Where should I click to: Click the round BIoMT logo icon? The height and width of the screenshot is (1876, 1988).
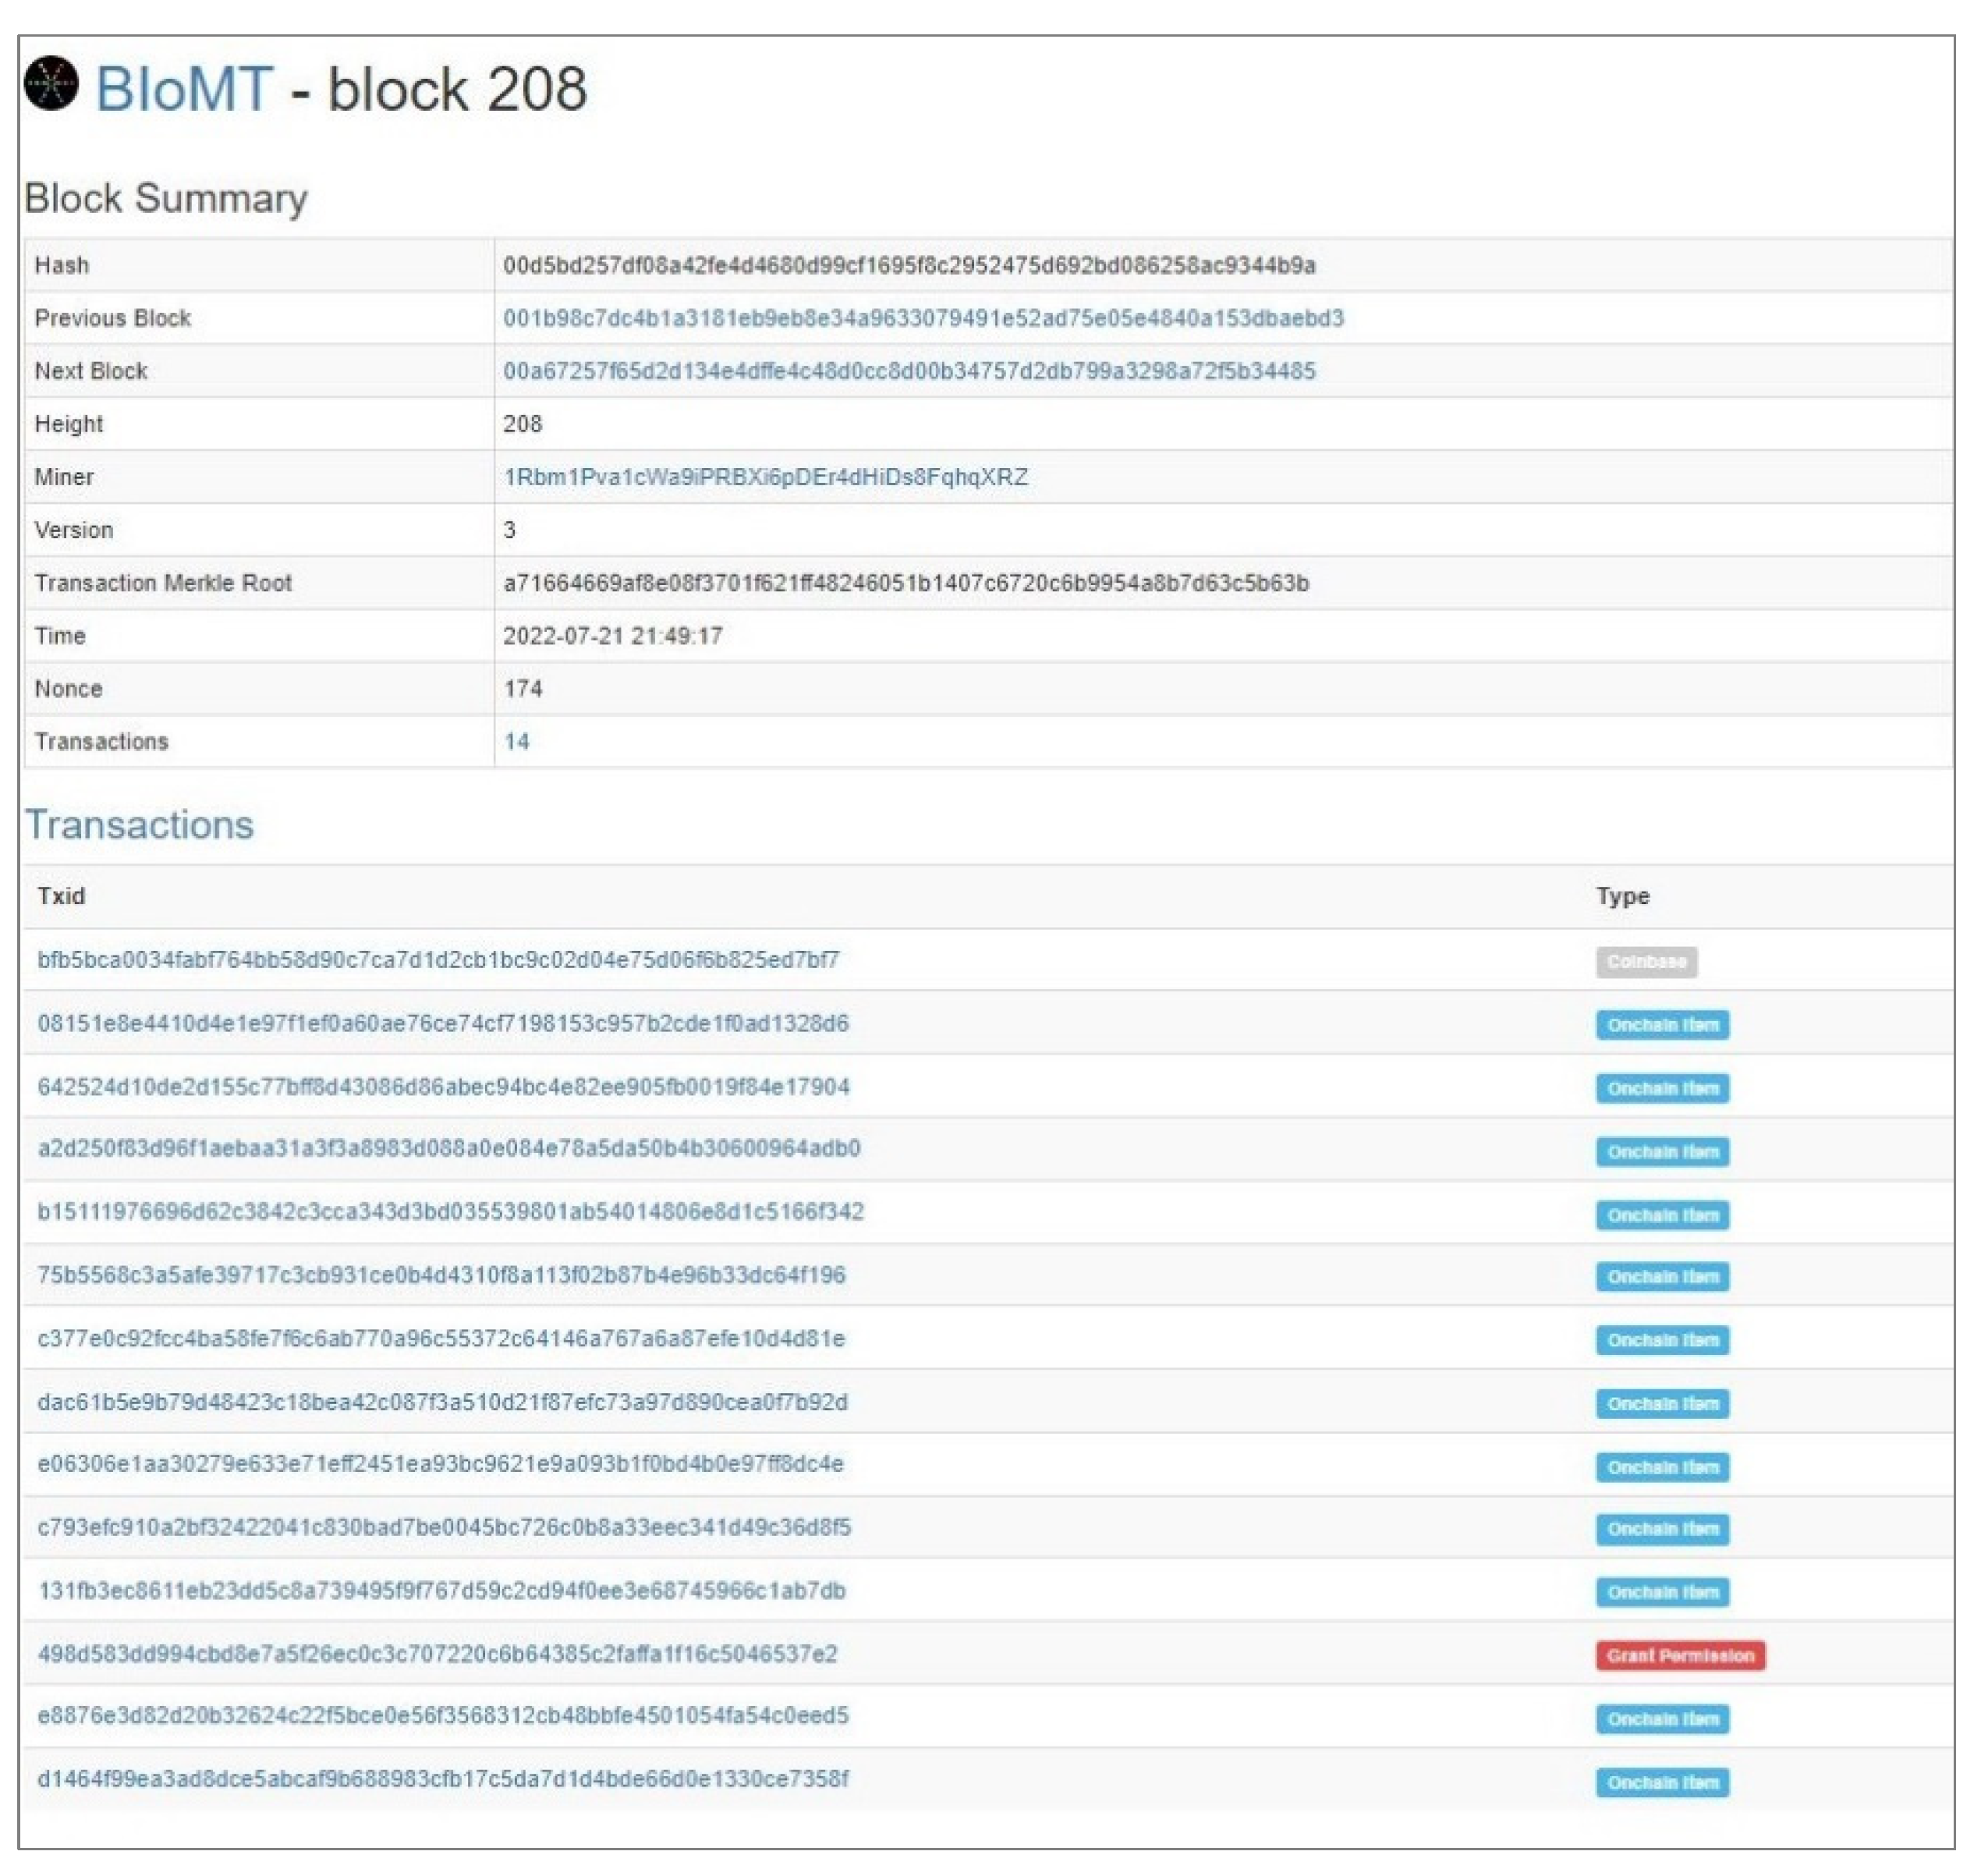tap(51, 83)
